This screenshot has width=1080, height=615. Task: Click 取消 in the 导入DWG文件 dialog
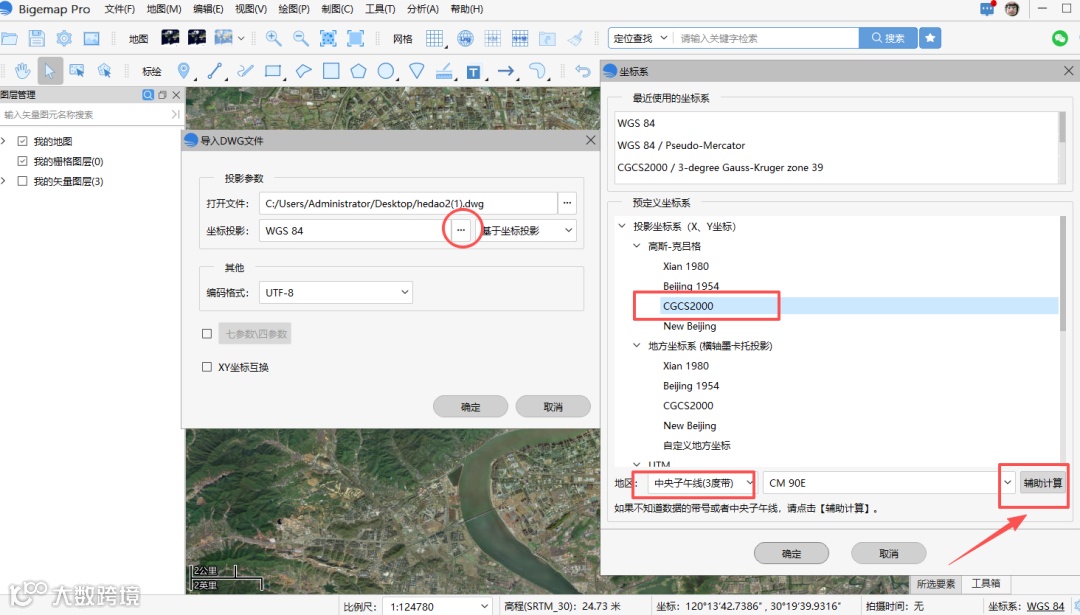point(553,407)
